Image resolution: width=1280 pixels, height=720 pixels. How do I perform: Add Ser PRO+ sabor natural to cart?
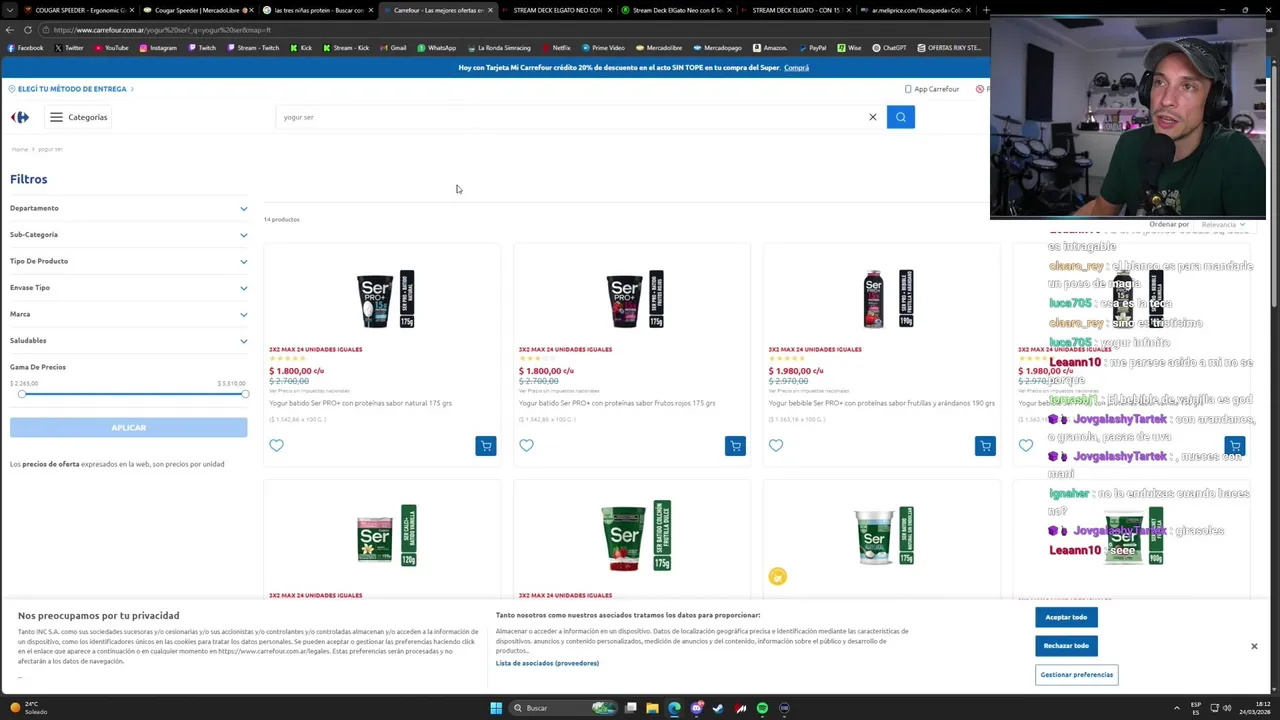pos(485,446)
